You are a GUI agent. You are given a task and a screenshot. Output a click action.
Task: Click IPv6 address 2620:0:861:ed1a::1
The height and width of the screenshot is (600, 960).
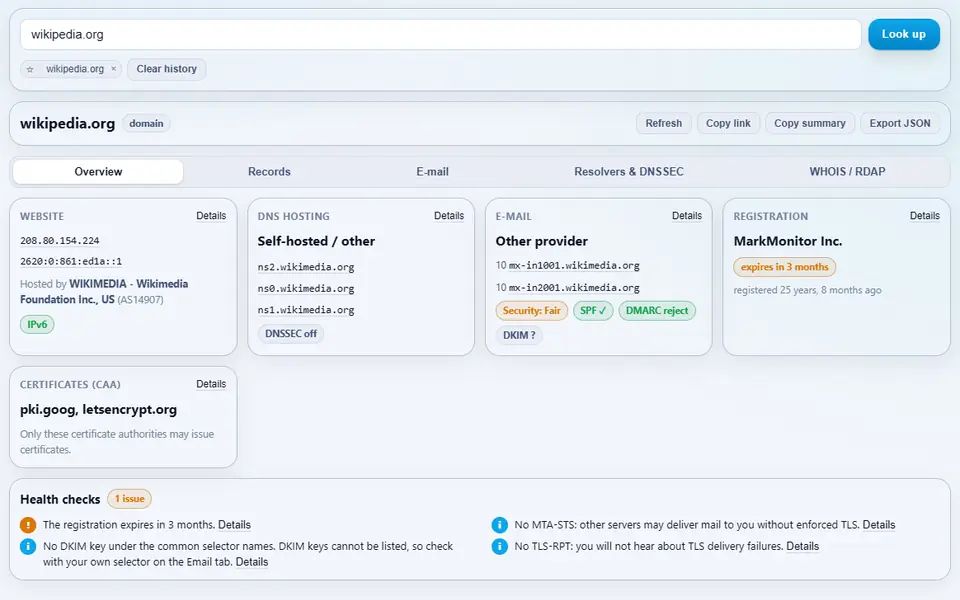tap(71, 261)
